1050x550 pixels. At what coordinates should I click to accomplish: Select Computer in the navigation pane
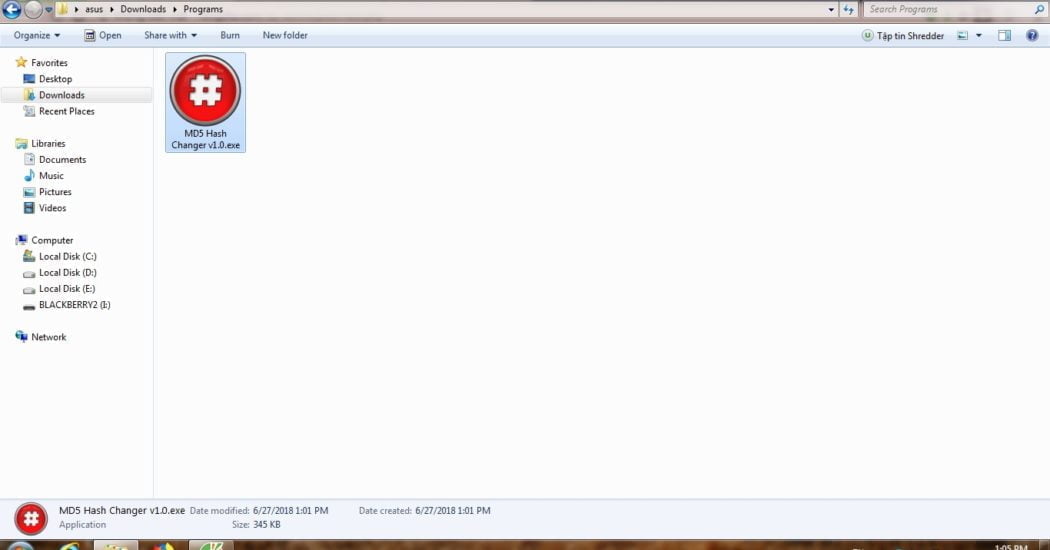point(52,240)
